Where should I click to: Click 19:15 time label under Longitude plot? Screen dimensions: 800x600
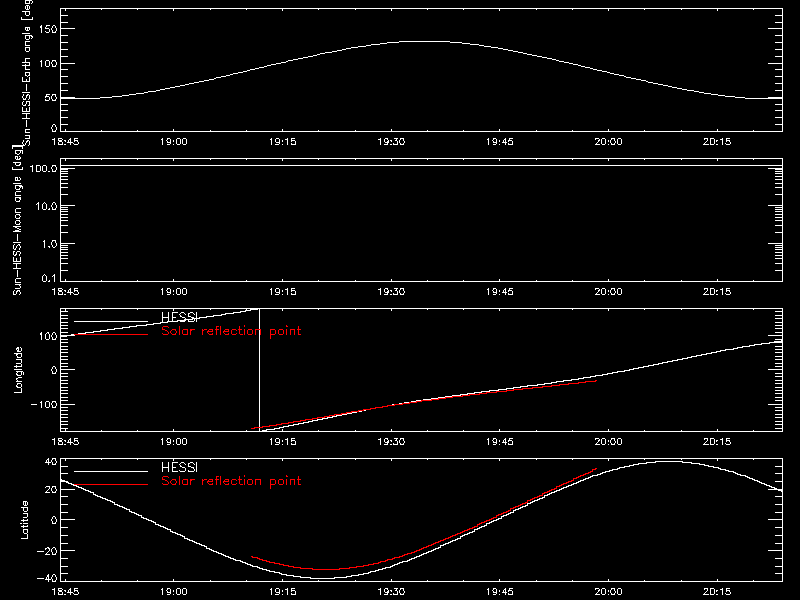(x=283, y=441)
